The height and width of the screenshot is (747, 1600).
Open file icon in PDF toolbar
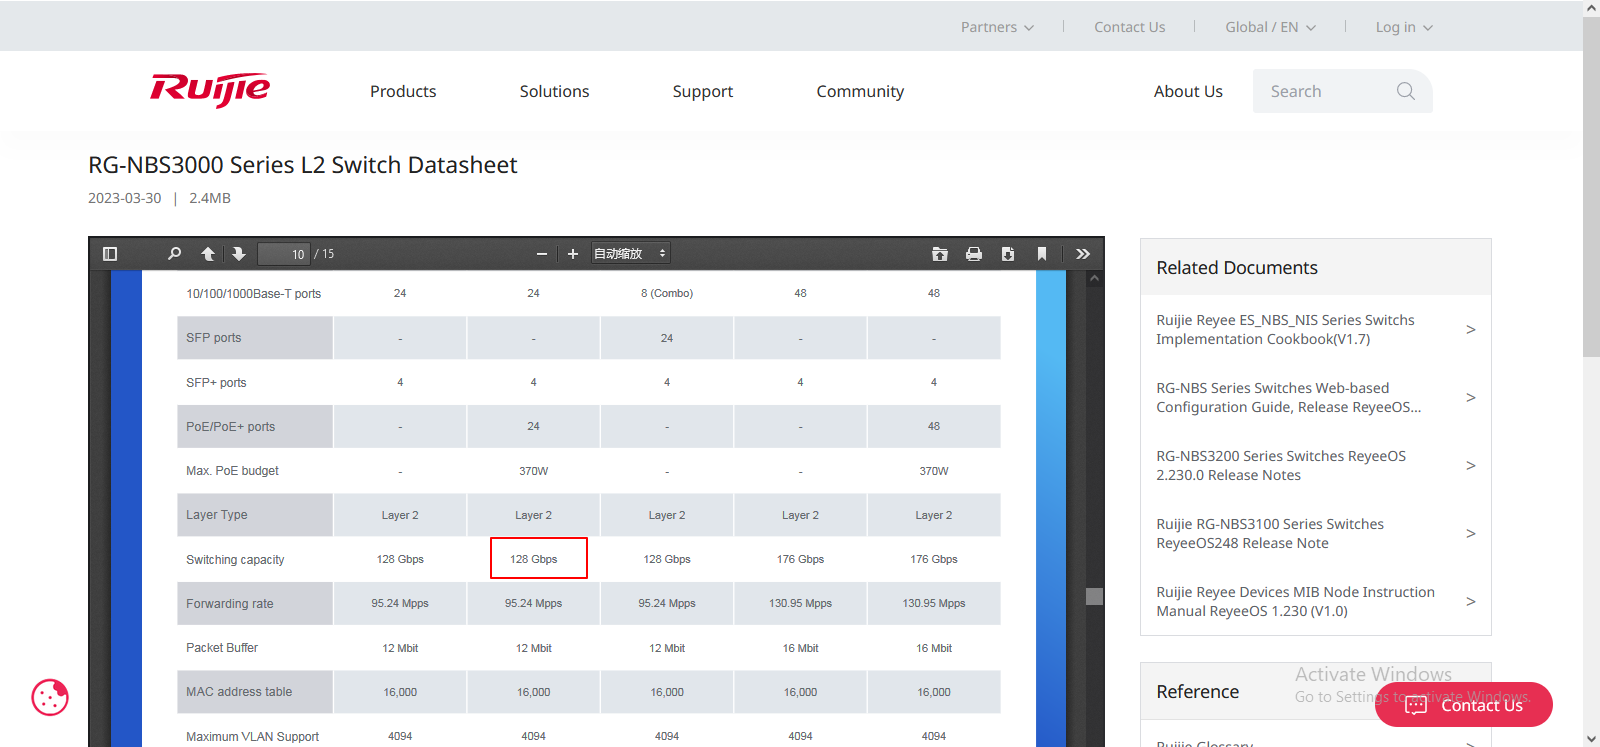[940, 254]
